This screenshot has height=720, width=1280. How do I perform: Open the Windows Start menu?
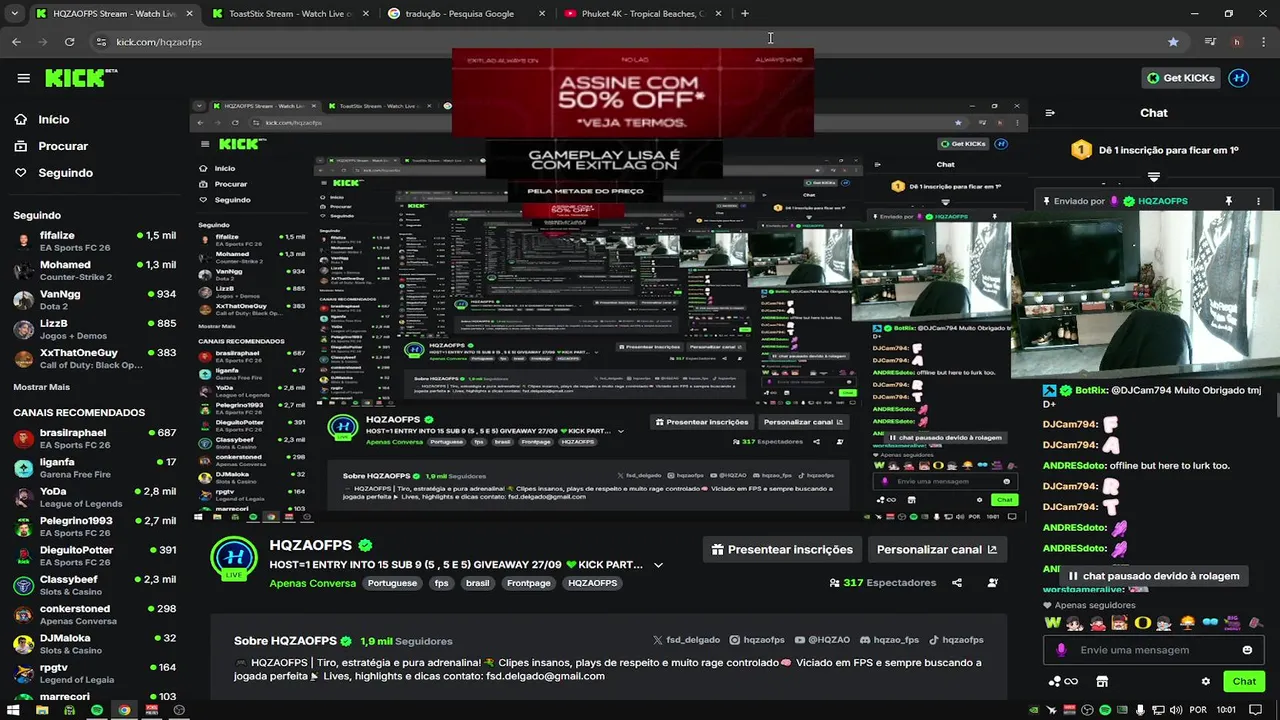tap(14, 710)
